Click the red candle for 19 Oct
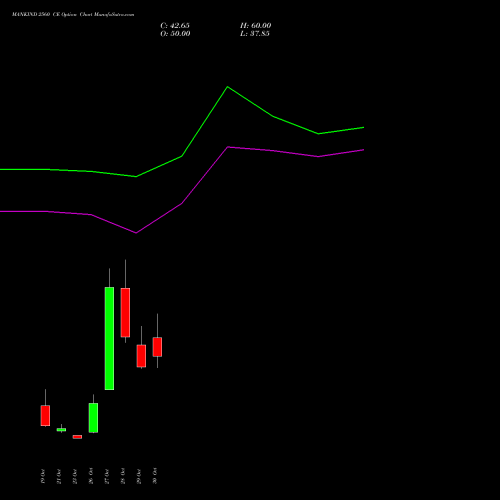500x500 pixels. (45, 415)
